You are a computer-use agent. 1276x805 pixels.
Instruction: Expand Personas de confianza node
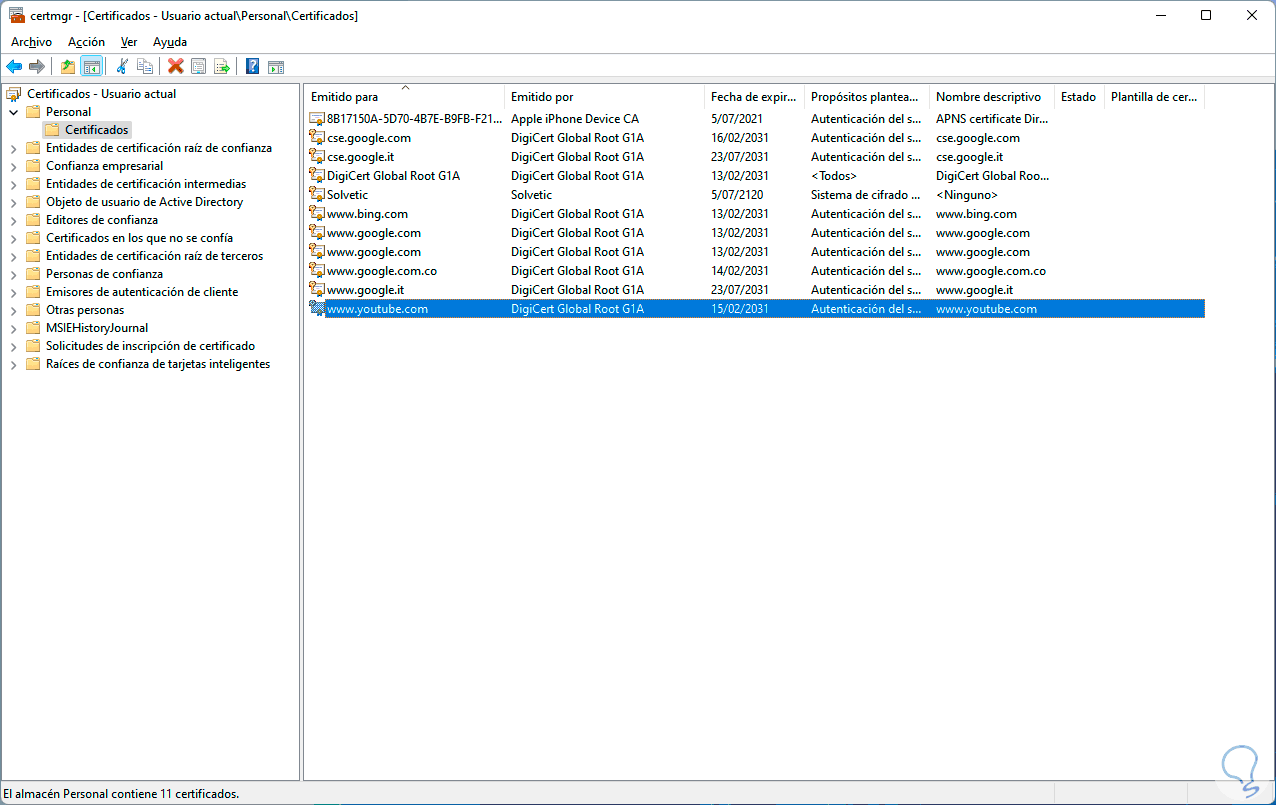click(14, 274)
